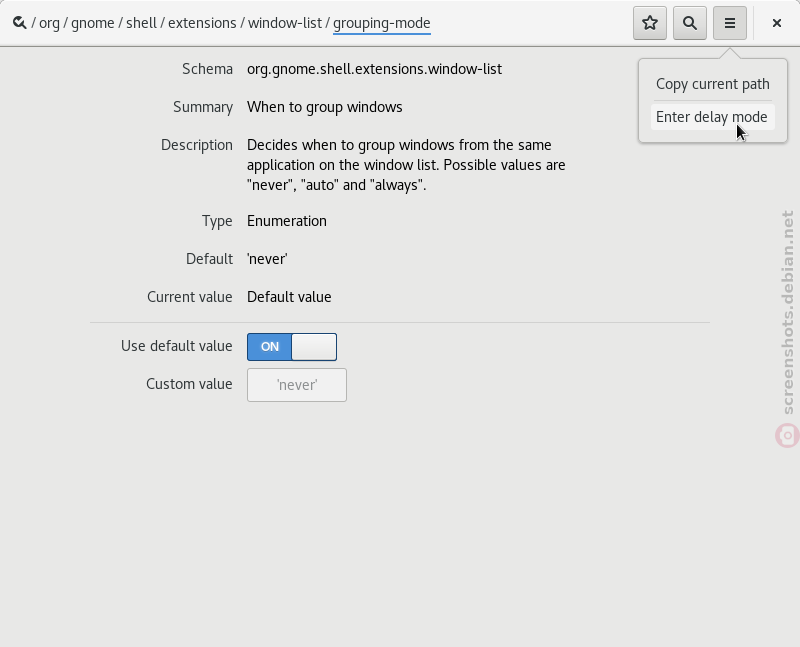Click the Default 'never' value text
Screen dimensions: 800x647
pos(267,259)
